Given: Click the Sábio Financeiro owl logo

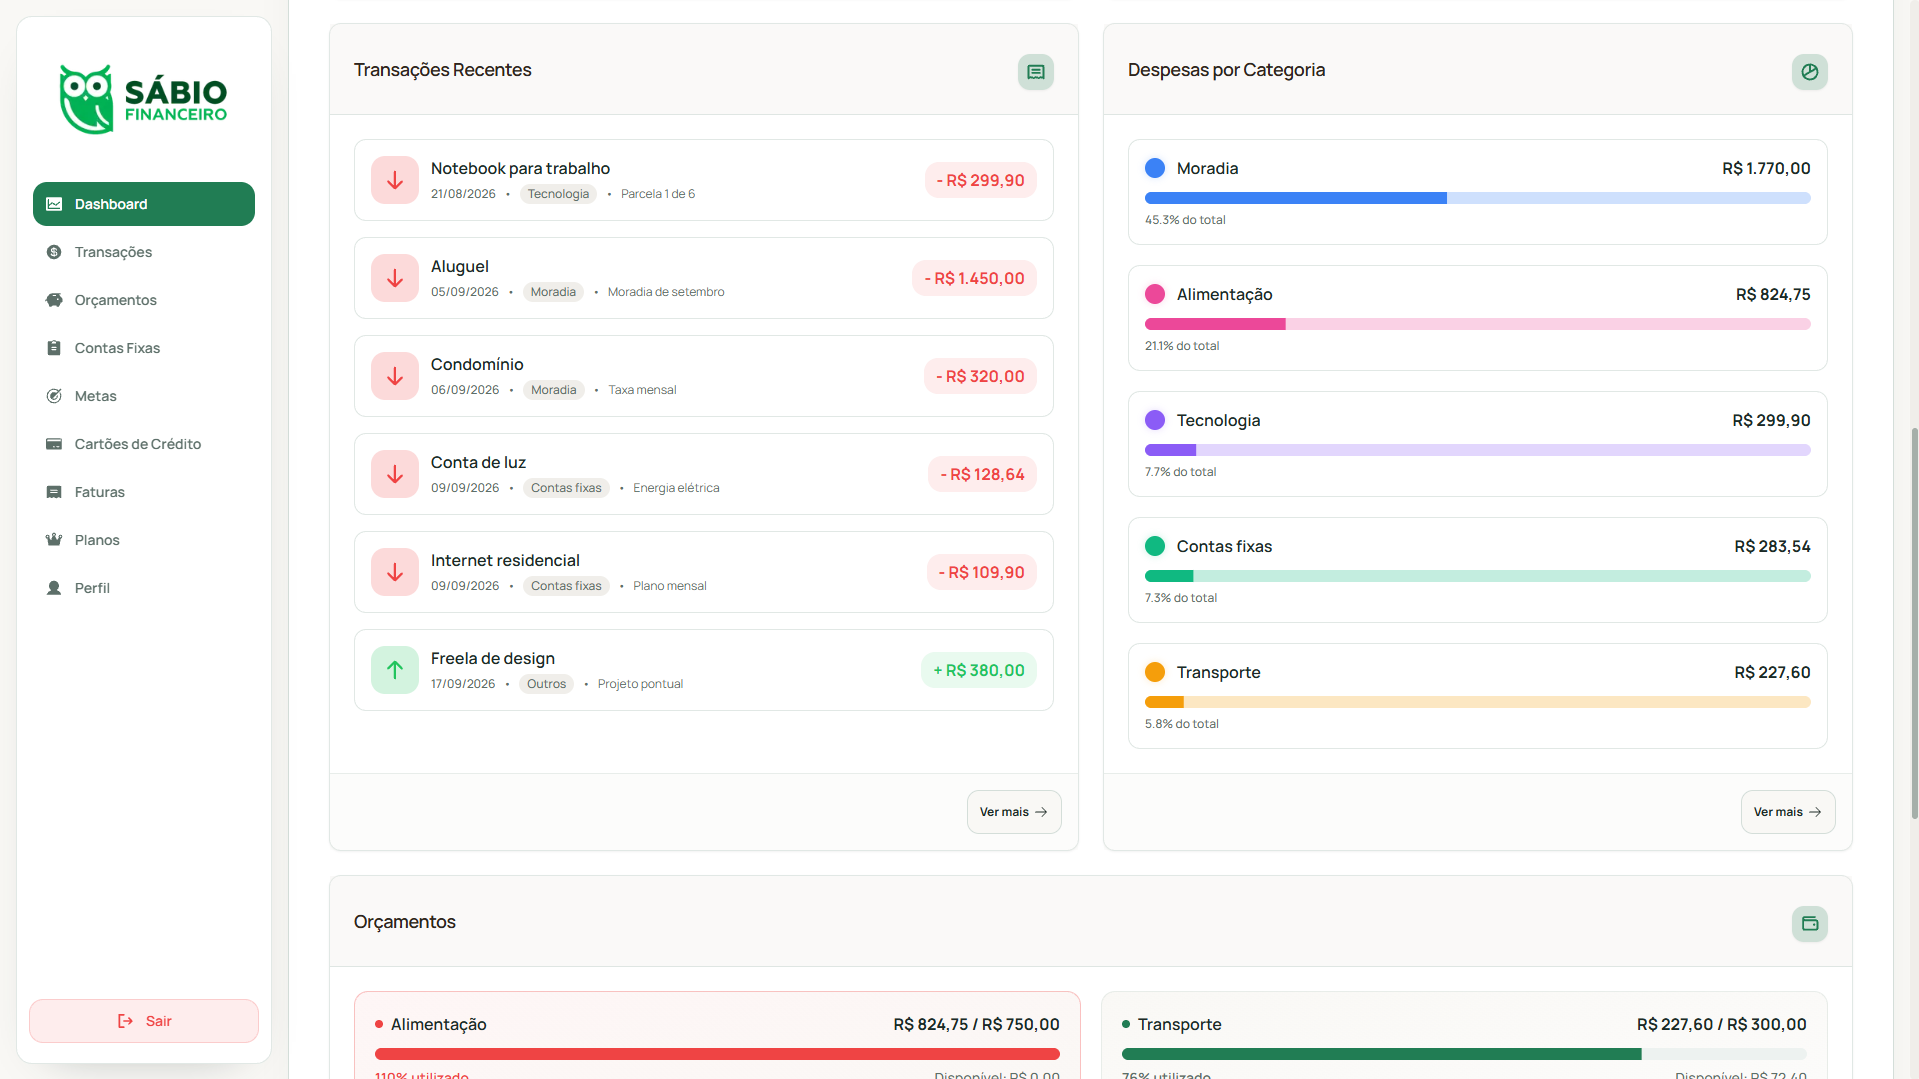Looking at the screenshot, I should pyautogui.click(x=143, y=99).
